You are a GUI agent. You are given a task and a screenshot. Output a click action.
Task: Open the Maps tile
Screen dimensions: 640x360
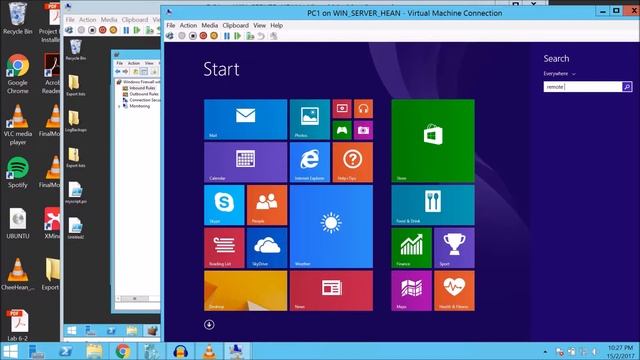pyautogui.click(x=411, y=291)
